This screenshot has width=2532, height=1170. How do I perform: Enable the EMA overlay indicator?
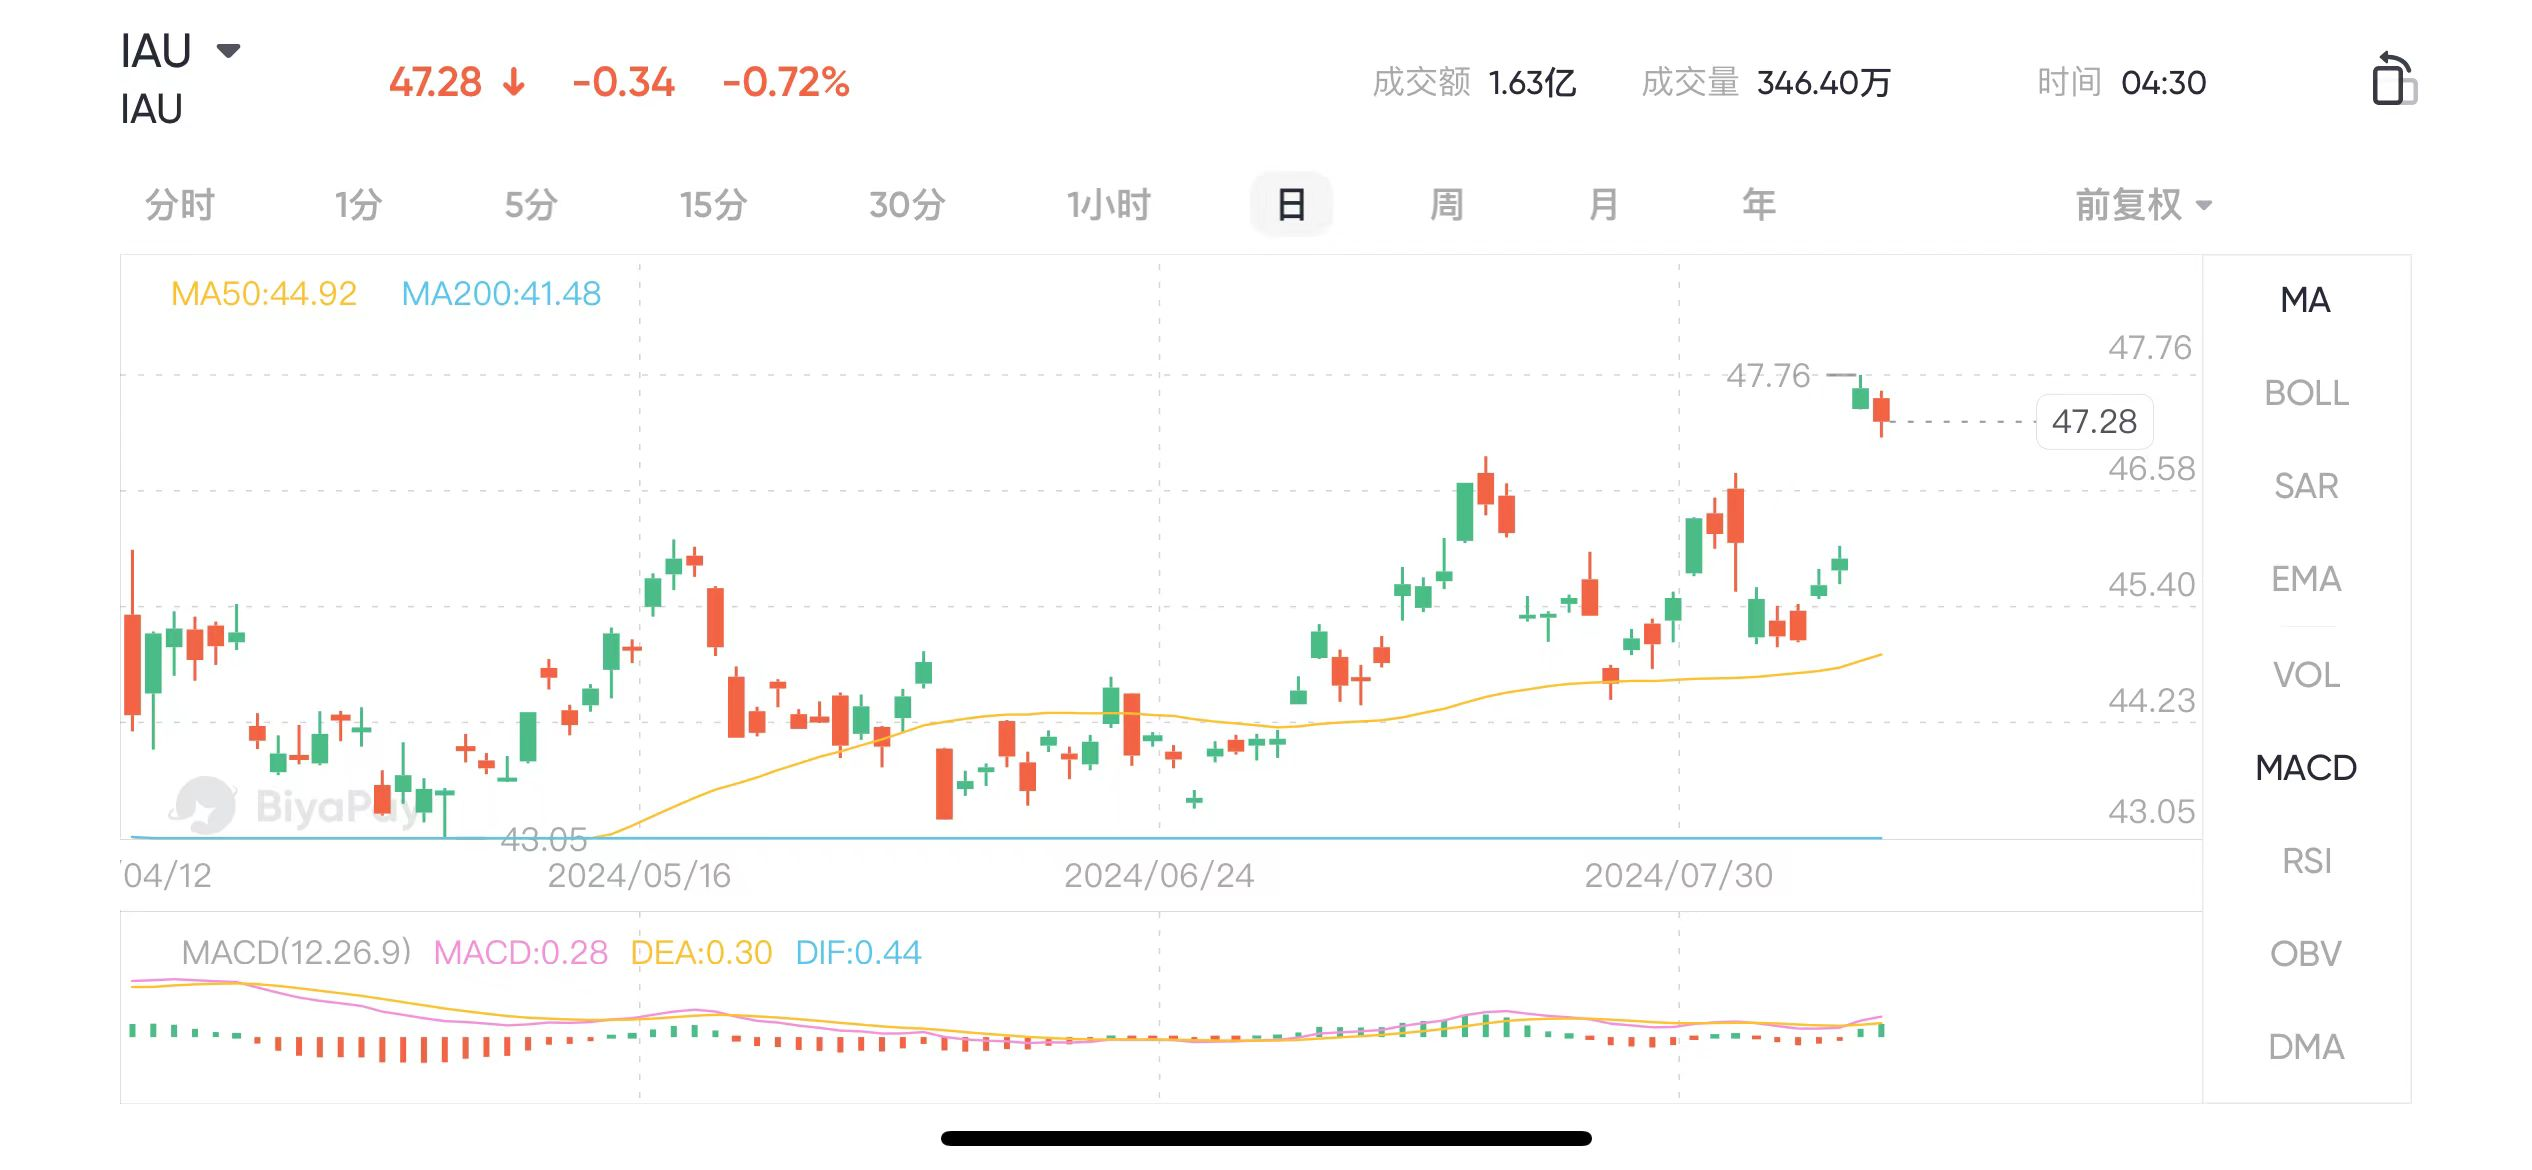click(2306, 579)
